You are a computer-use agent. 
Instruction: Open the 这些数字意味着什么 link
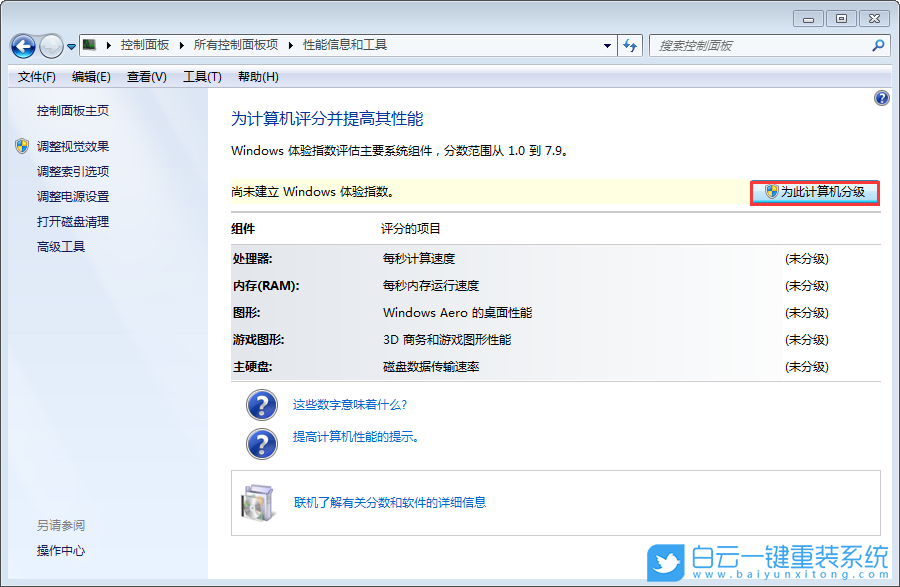pyautogui.click(x=351, y=405)
